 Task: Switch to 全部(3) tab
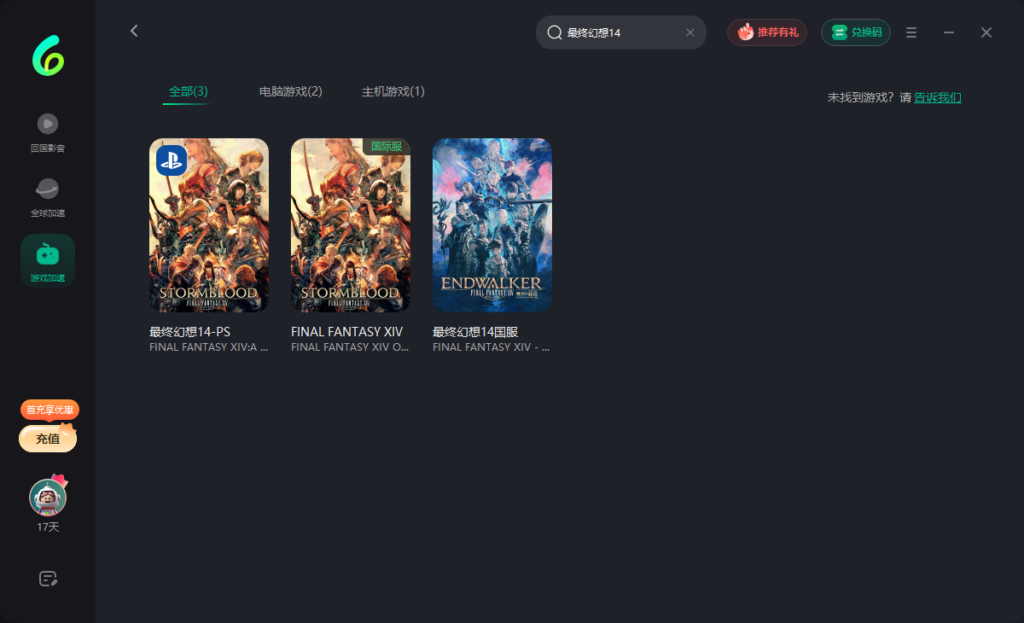(x=188, y=92)
